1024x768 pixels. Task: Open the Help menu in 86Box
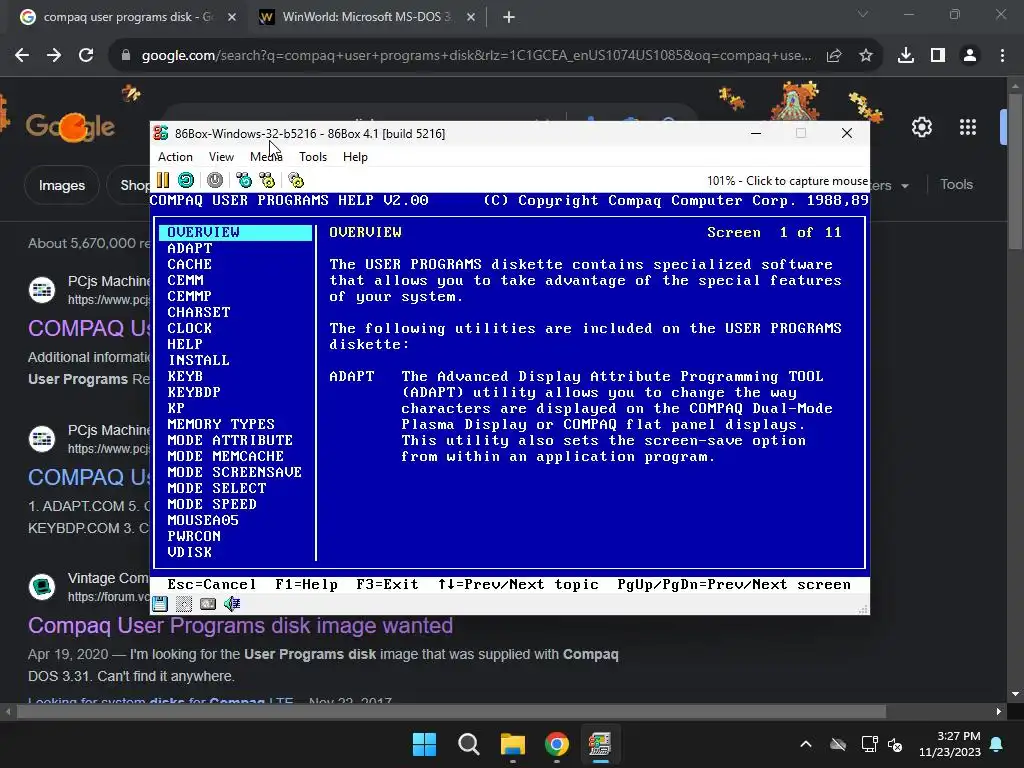355,157
